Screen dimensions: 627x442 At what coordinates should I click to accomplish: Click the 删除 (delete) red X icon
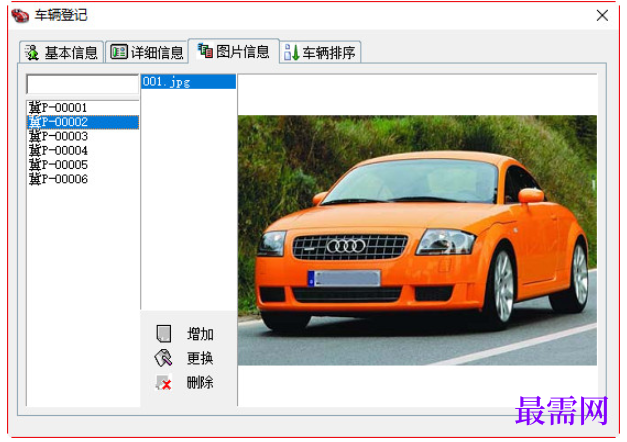pyautogui.click(x=164, y=382)
